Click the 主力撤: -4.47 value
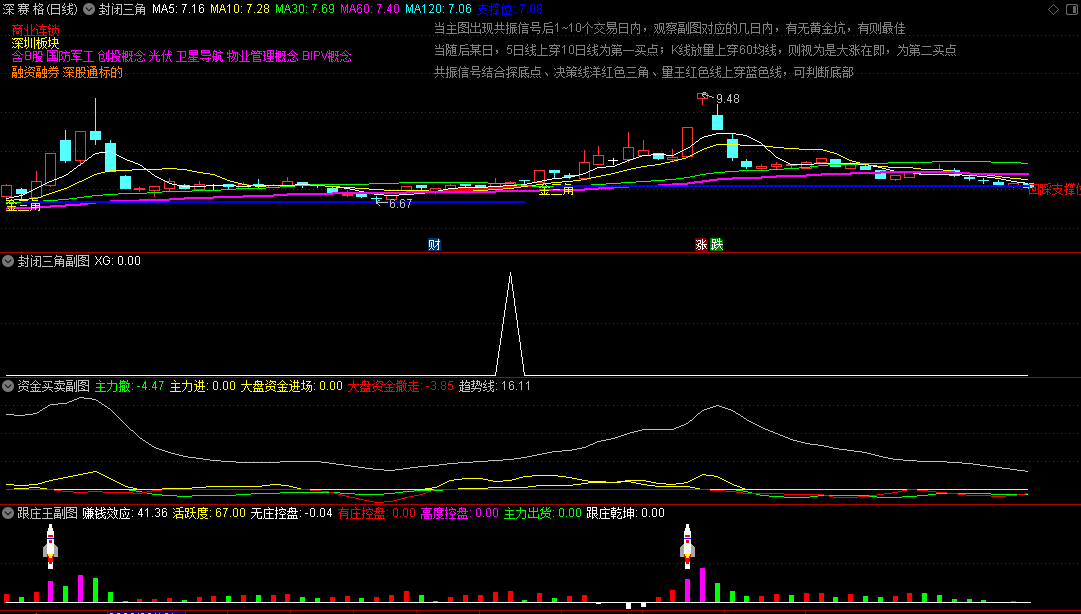The width and height of the screenshot is (1081, 614). (x=130, y=386)
